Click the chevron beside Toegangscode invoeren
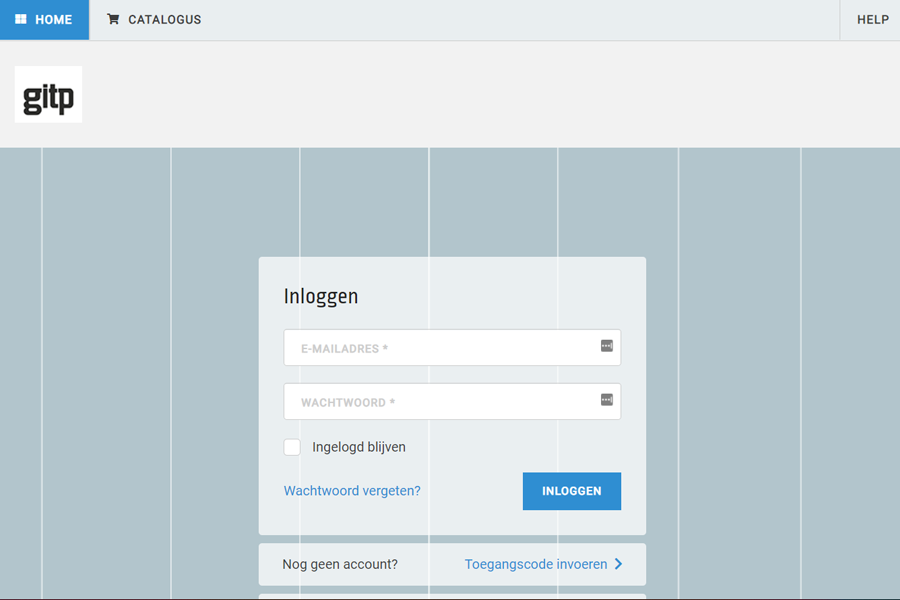This screenshot has height=600, width=900. pos(618,564)
